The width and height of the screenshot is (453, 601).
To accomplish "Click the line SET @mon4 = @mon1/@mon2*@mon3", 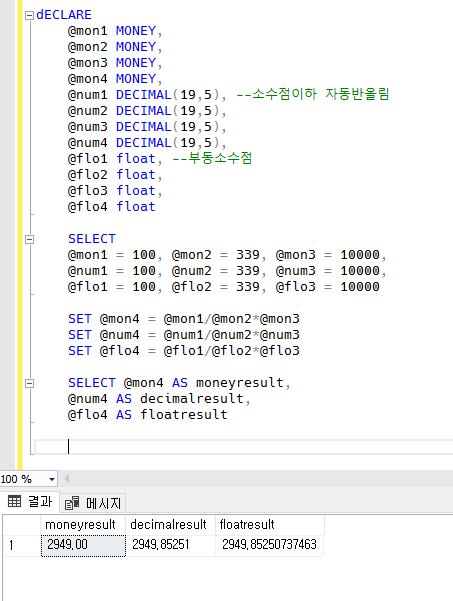I will coord(184,319).
